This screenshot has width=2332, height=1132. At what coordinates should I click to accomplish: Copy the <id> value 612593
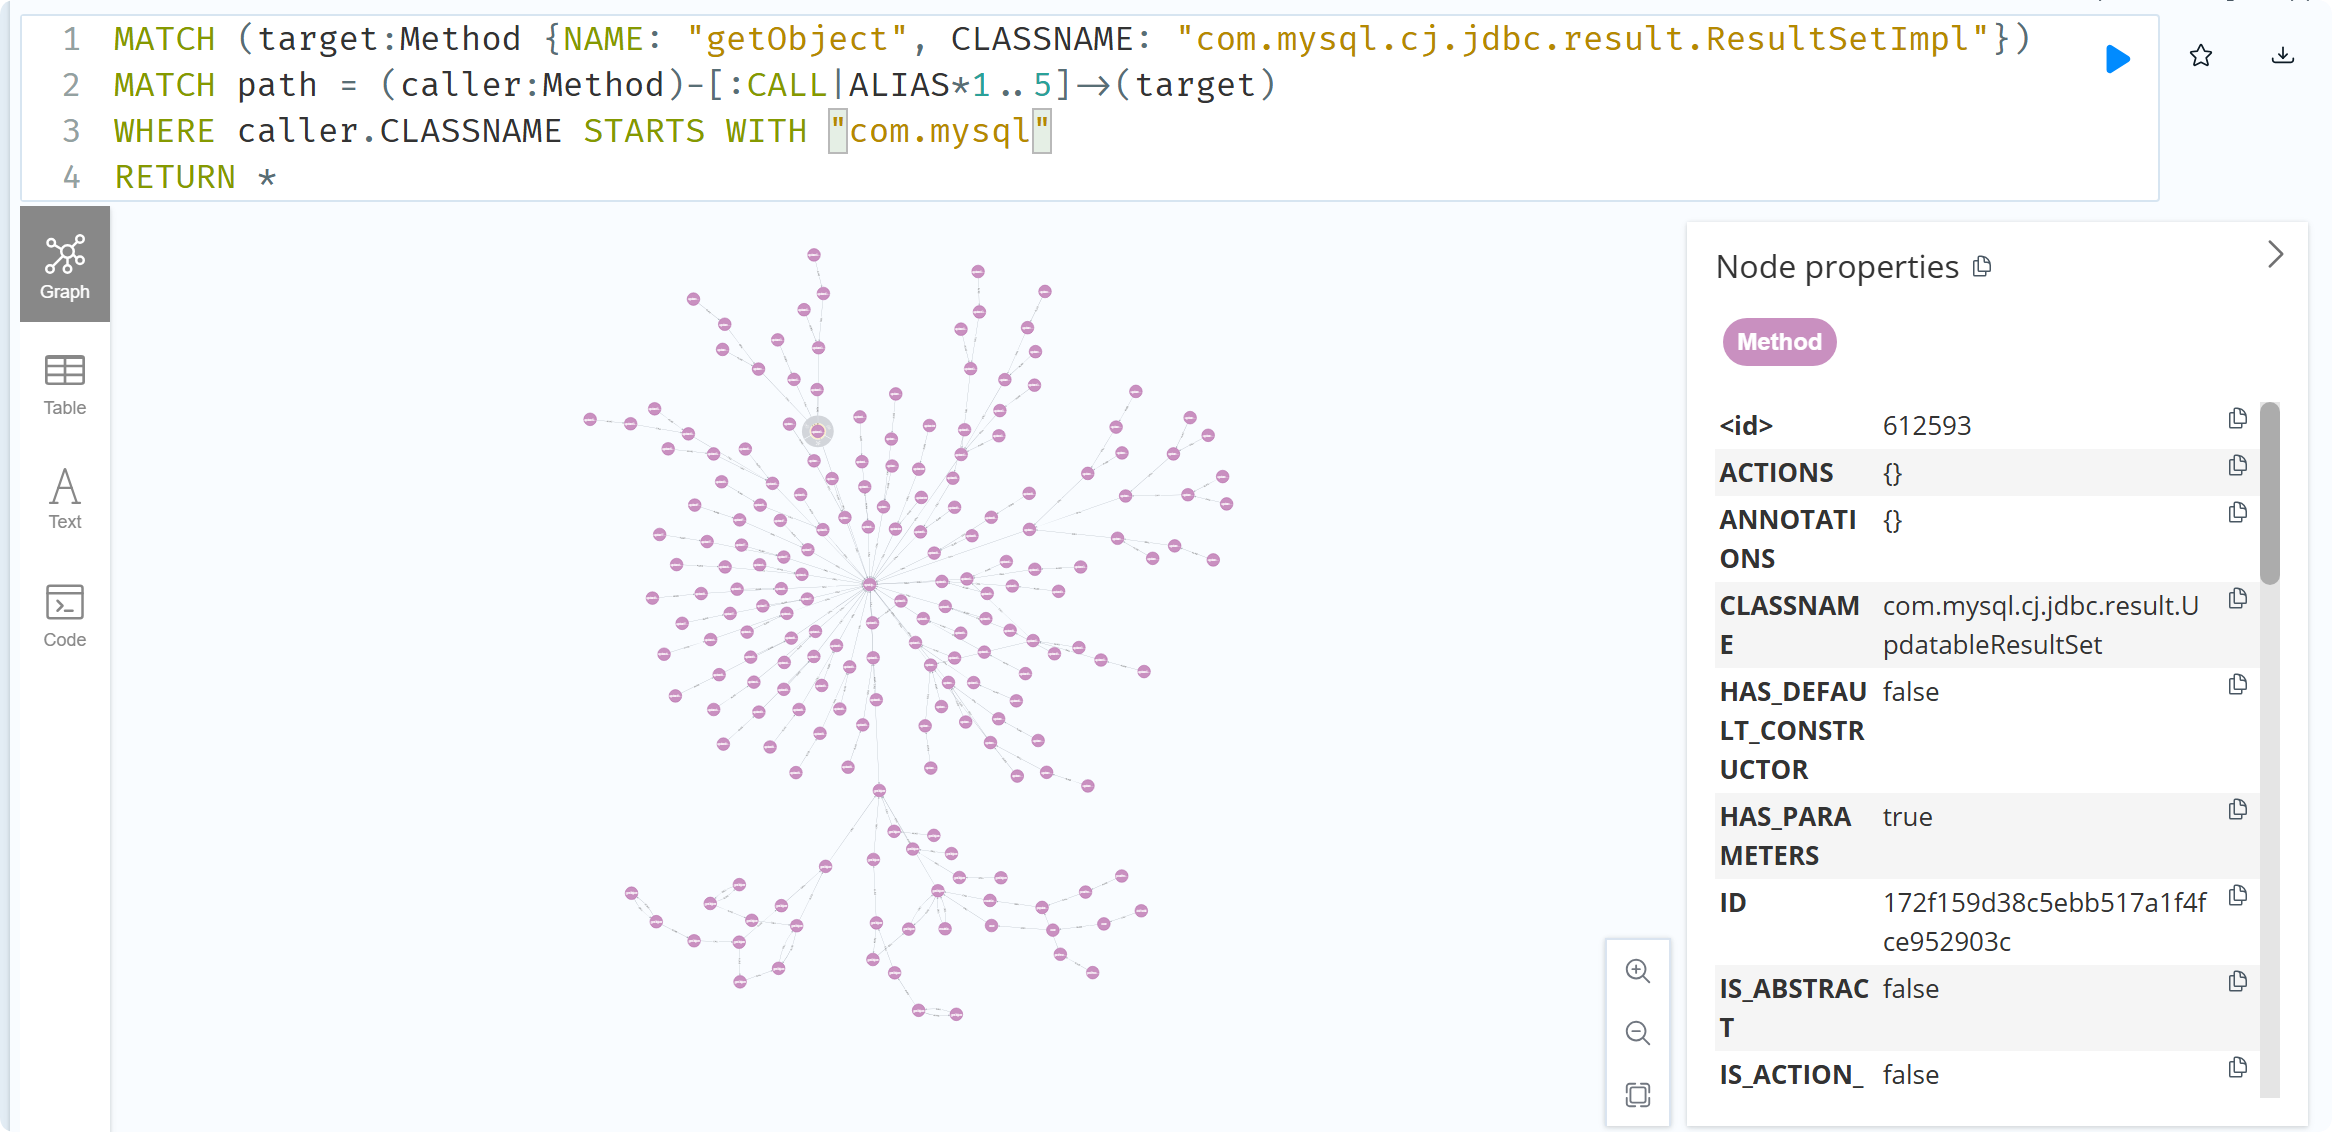(x=2238, y=418)
